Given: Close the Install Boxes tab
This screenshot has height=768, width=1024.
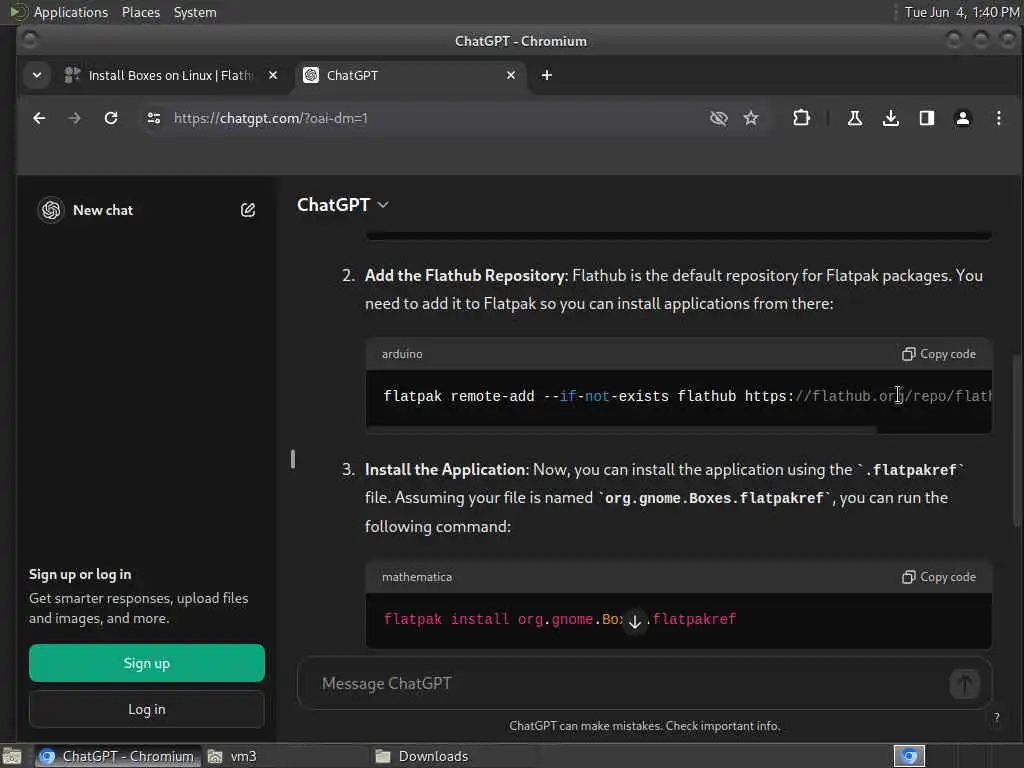Looking at the screenshot, I should pyautogui.click(x=273, y=75).
